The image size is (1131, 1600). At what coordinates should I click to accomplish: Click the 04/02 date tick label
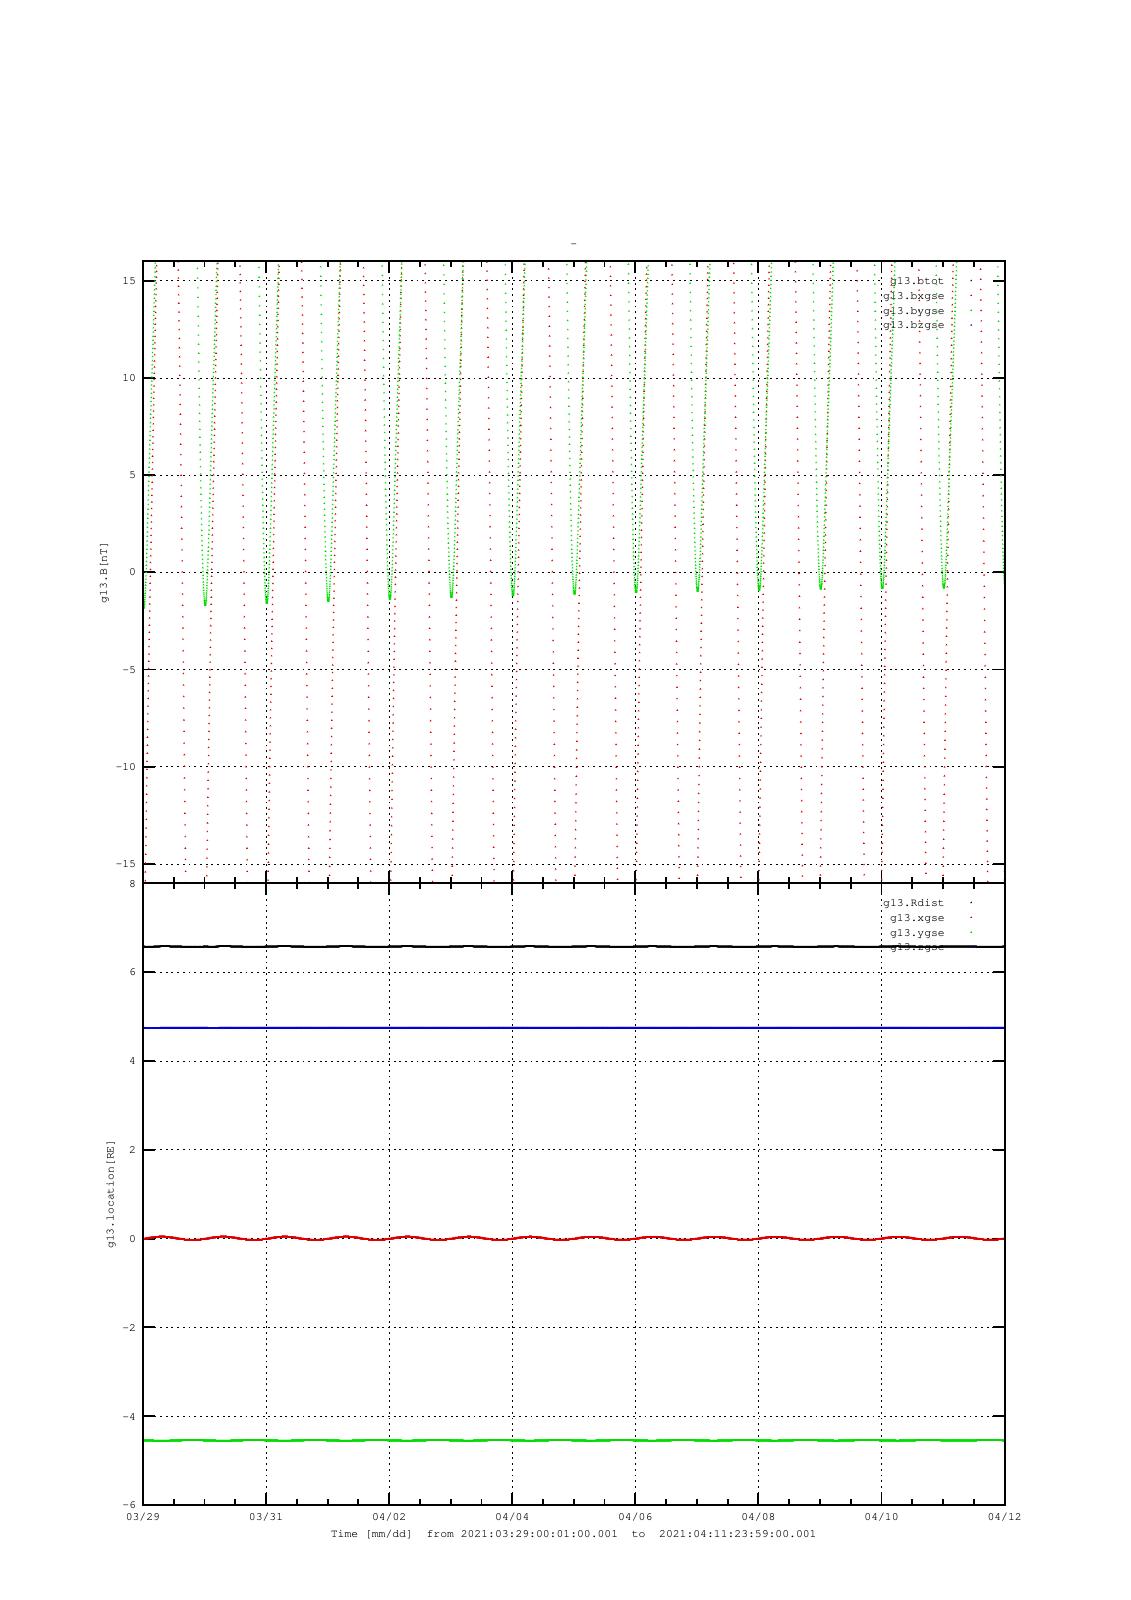click(389, 1517)
